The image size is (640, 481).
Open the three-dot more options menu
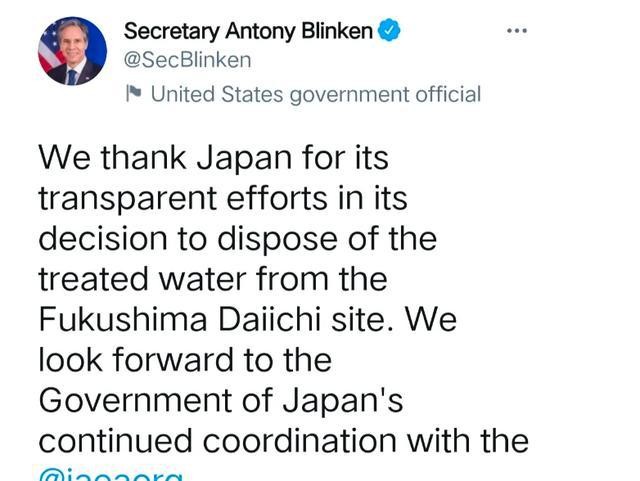coord(516,31)
